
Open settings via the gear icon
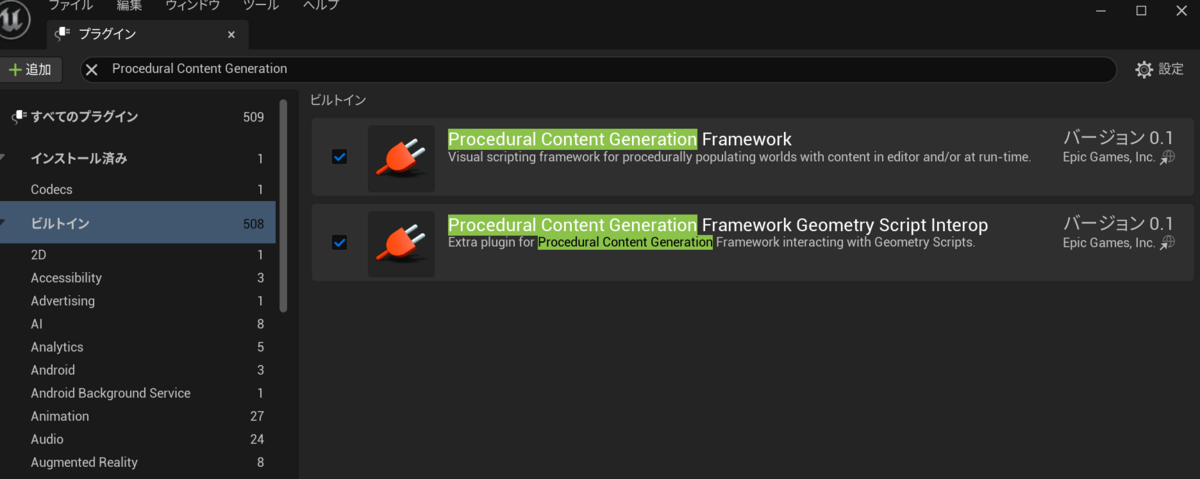[x=1144, y=69]
